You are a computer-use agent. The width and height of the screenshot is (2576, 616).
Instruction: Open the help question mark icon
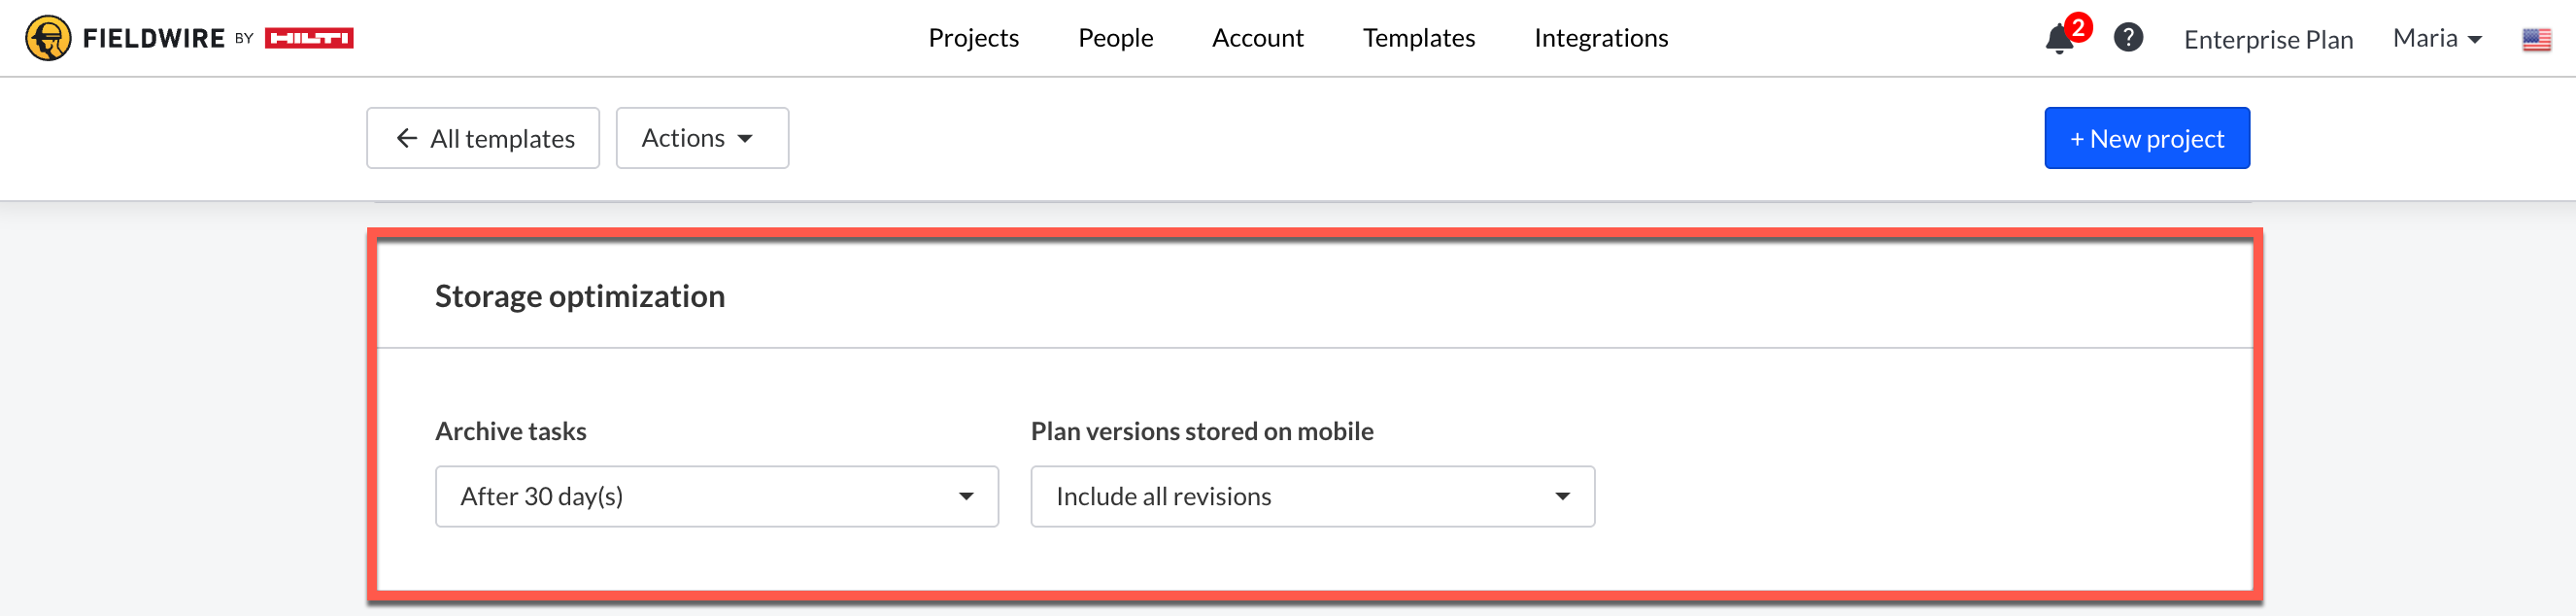(x=2127, y=38)
